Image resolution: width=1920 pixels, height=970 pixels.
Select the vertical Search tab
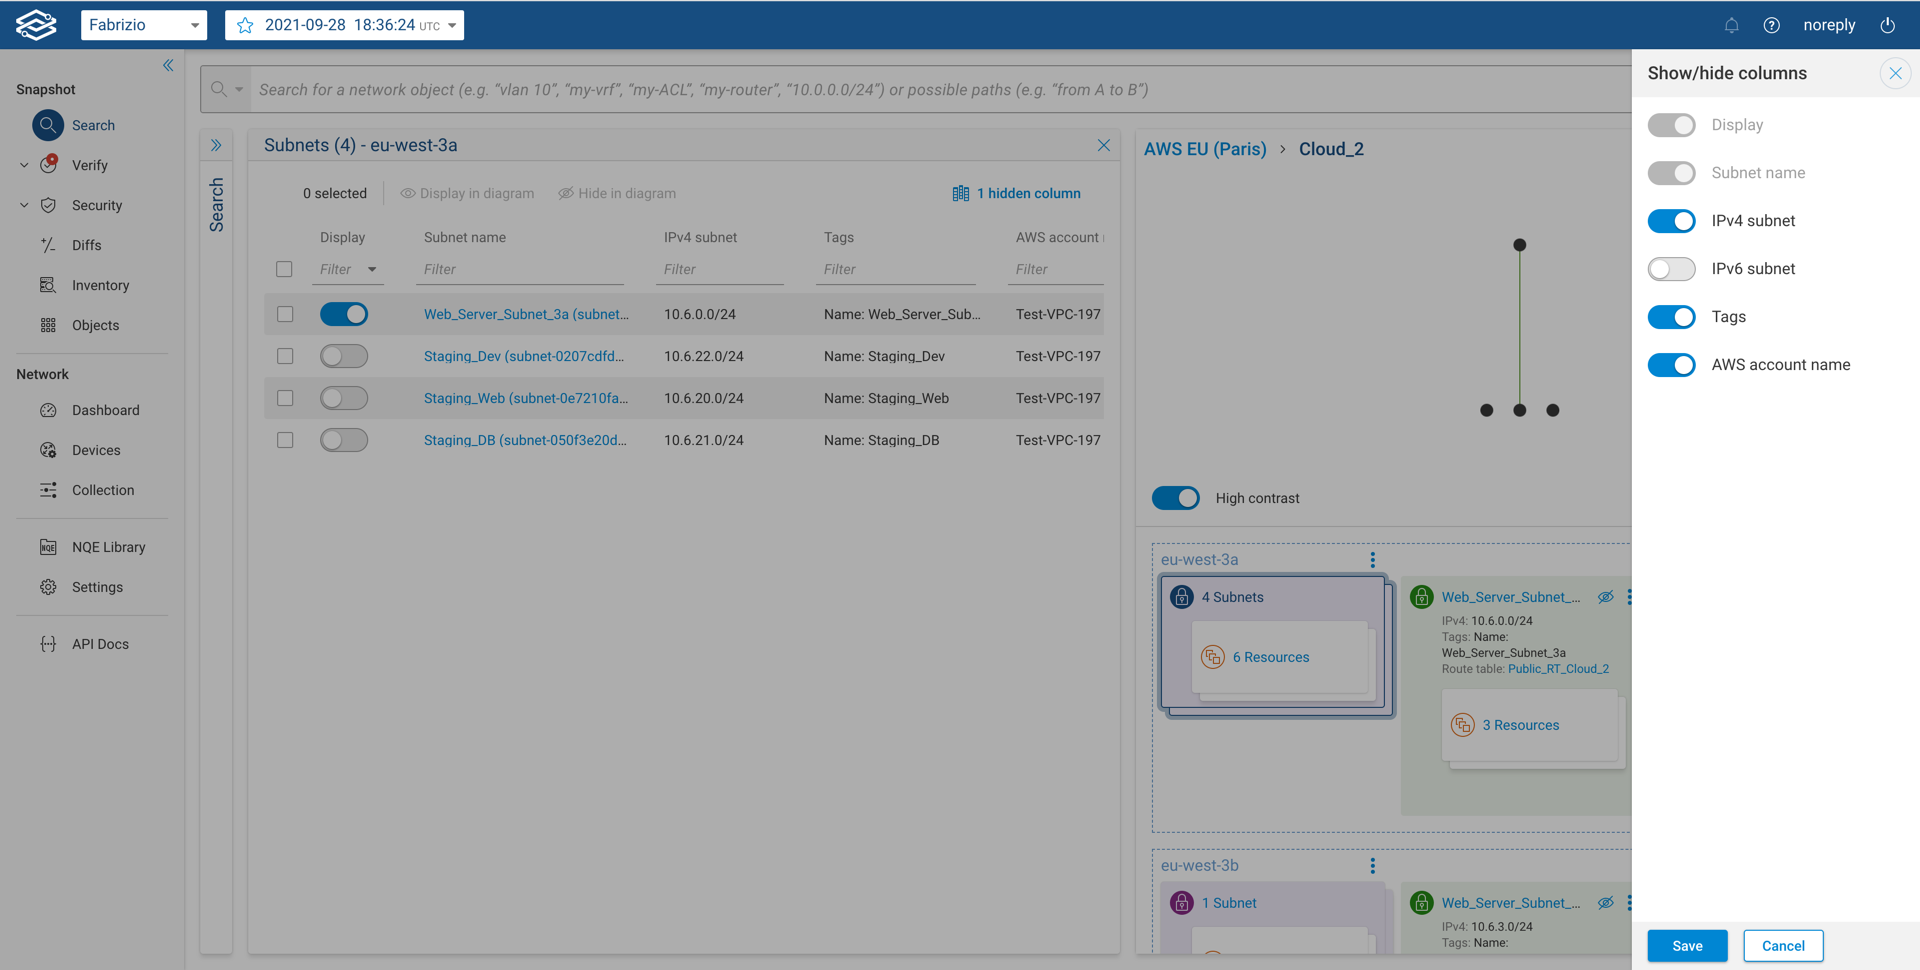coord(216,205)
